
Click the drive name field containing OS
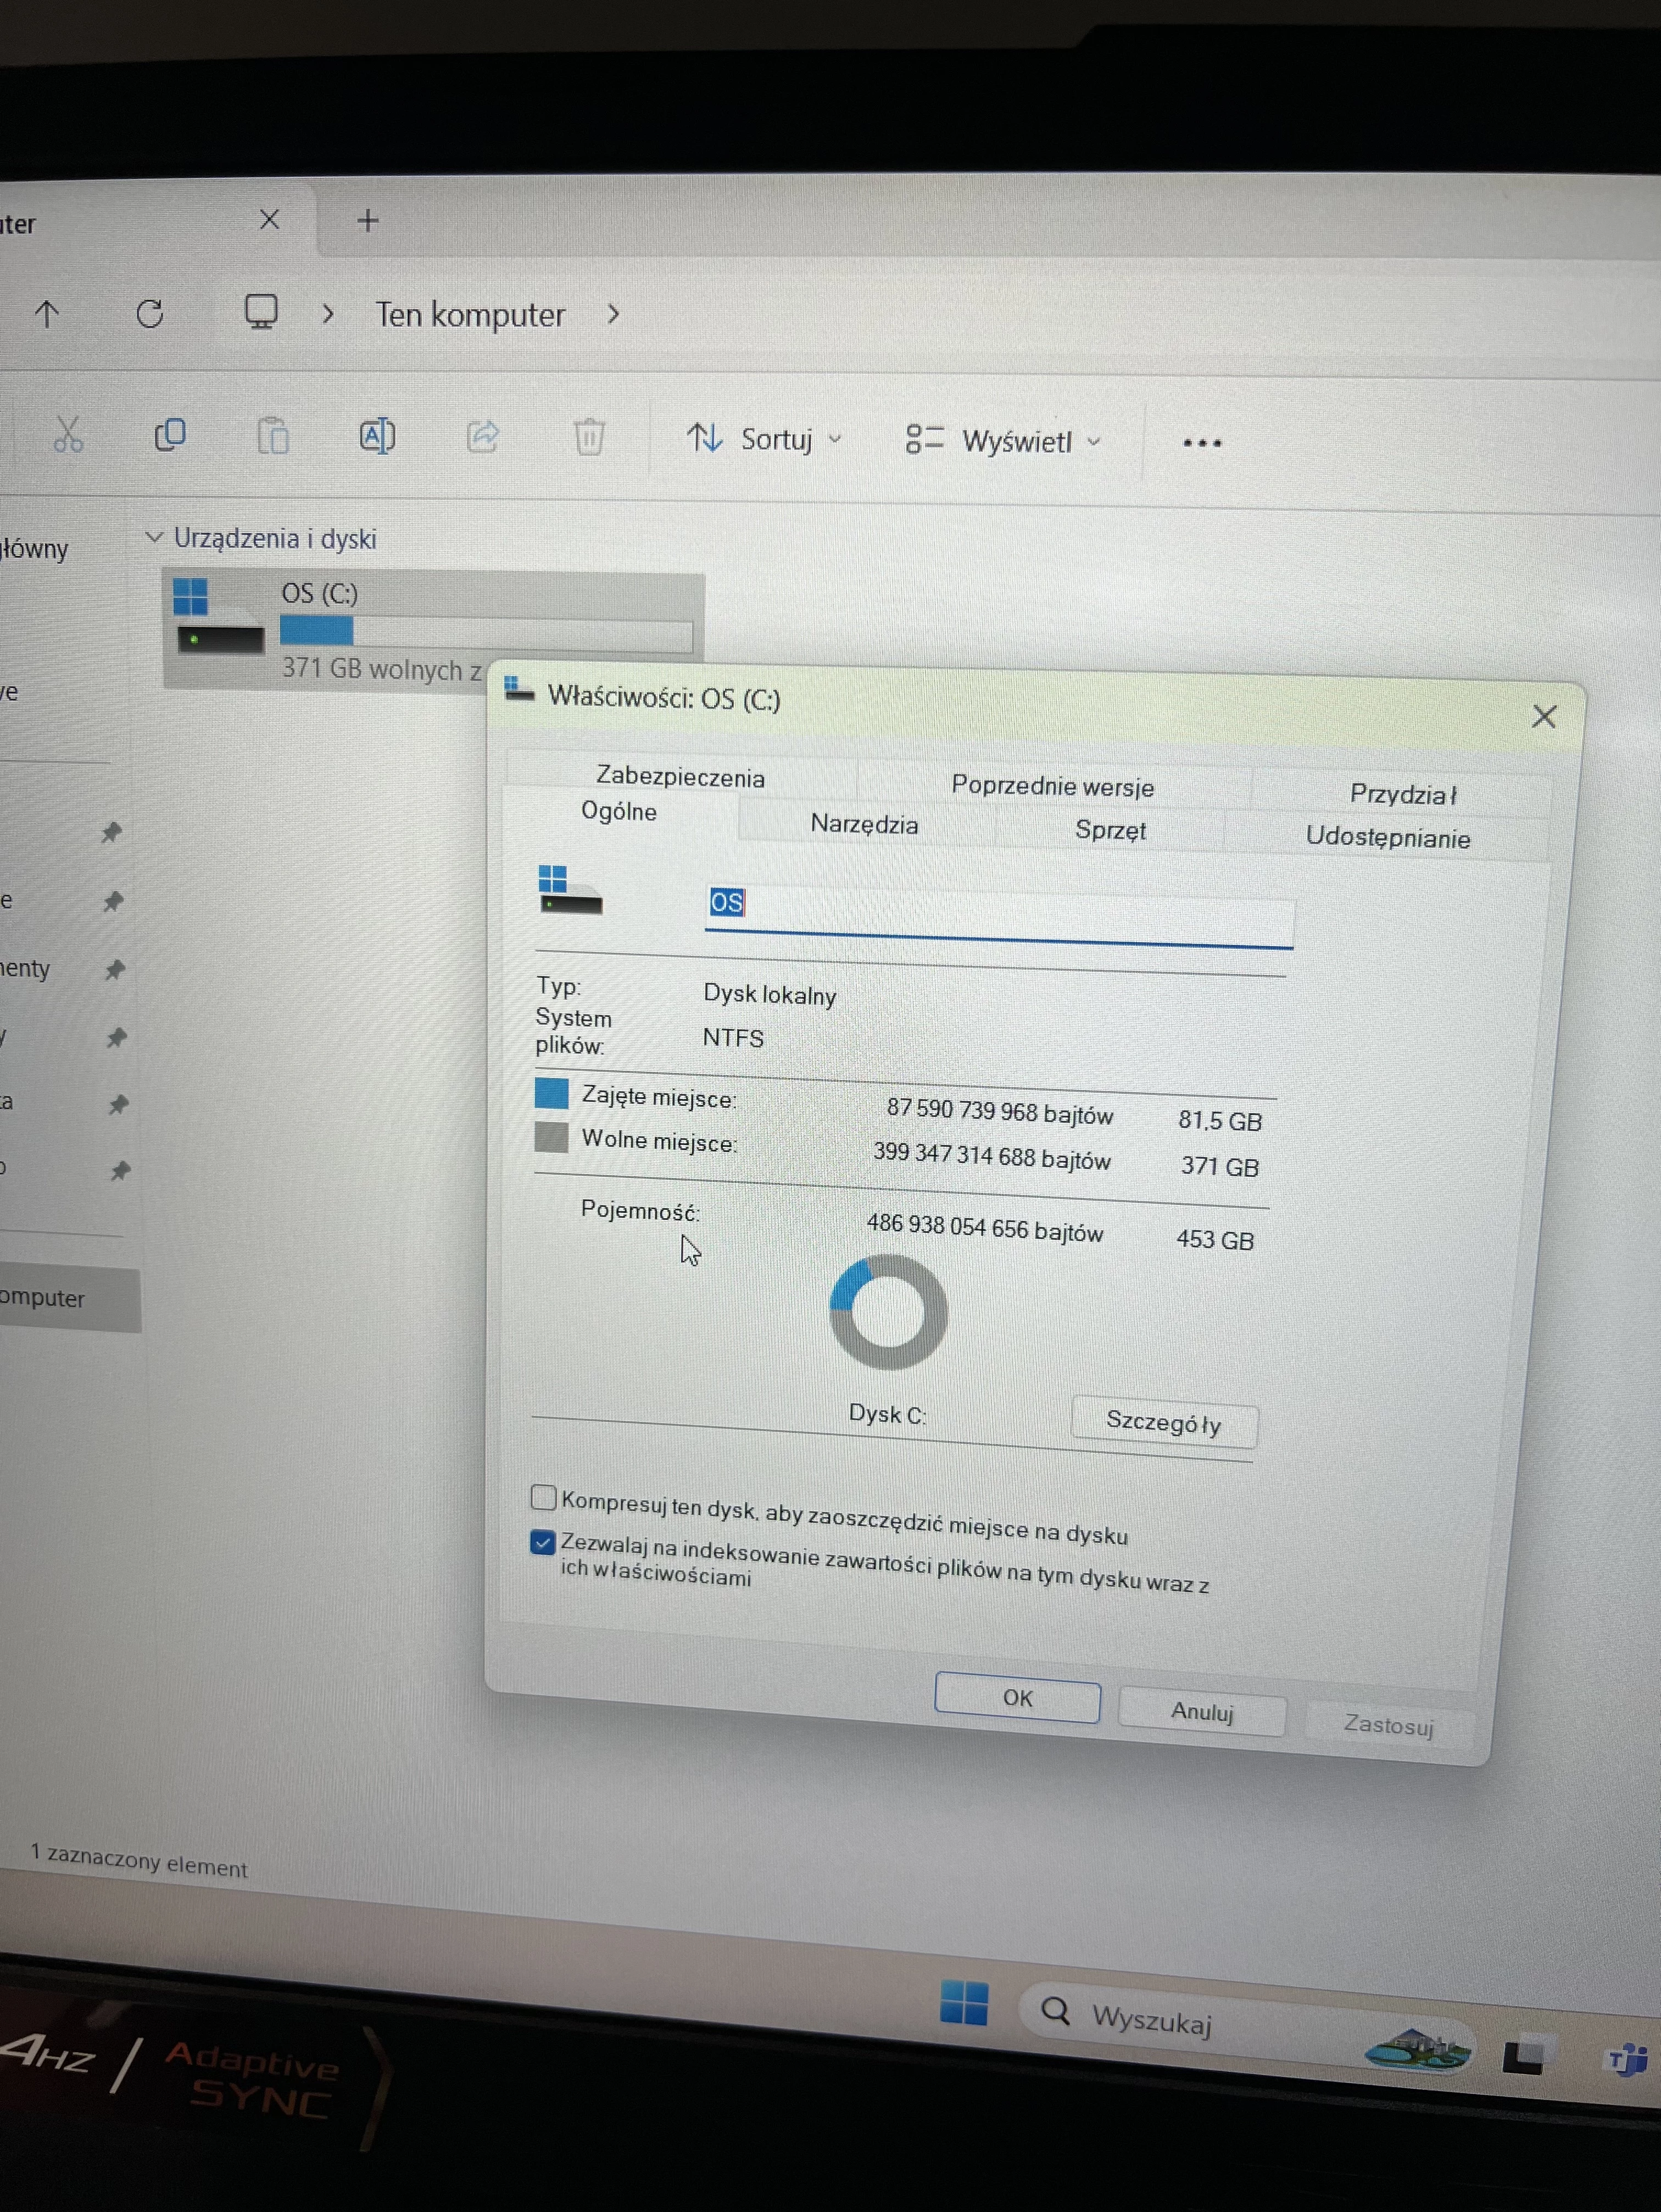click(999, 915)
